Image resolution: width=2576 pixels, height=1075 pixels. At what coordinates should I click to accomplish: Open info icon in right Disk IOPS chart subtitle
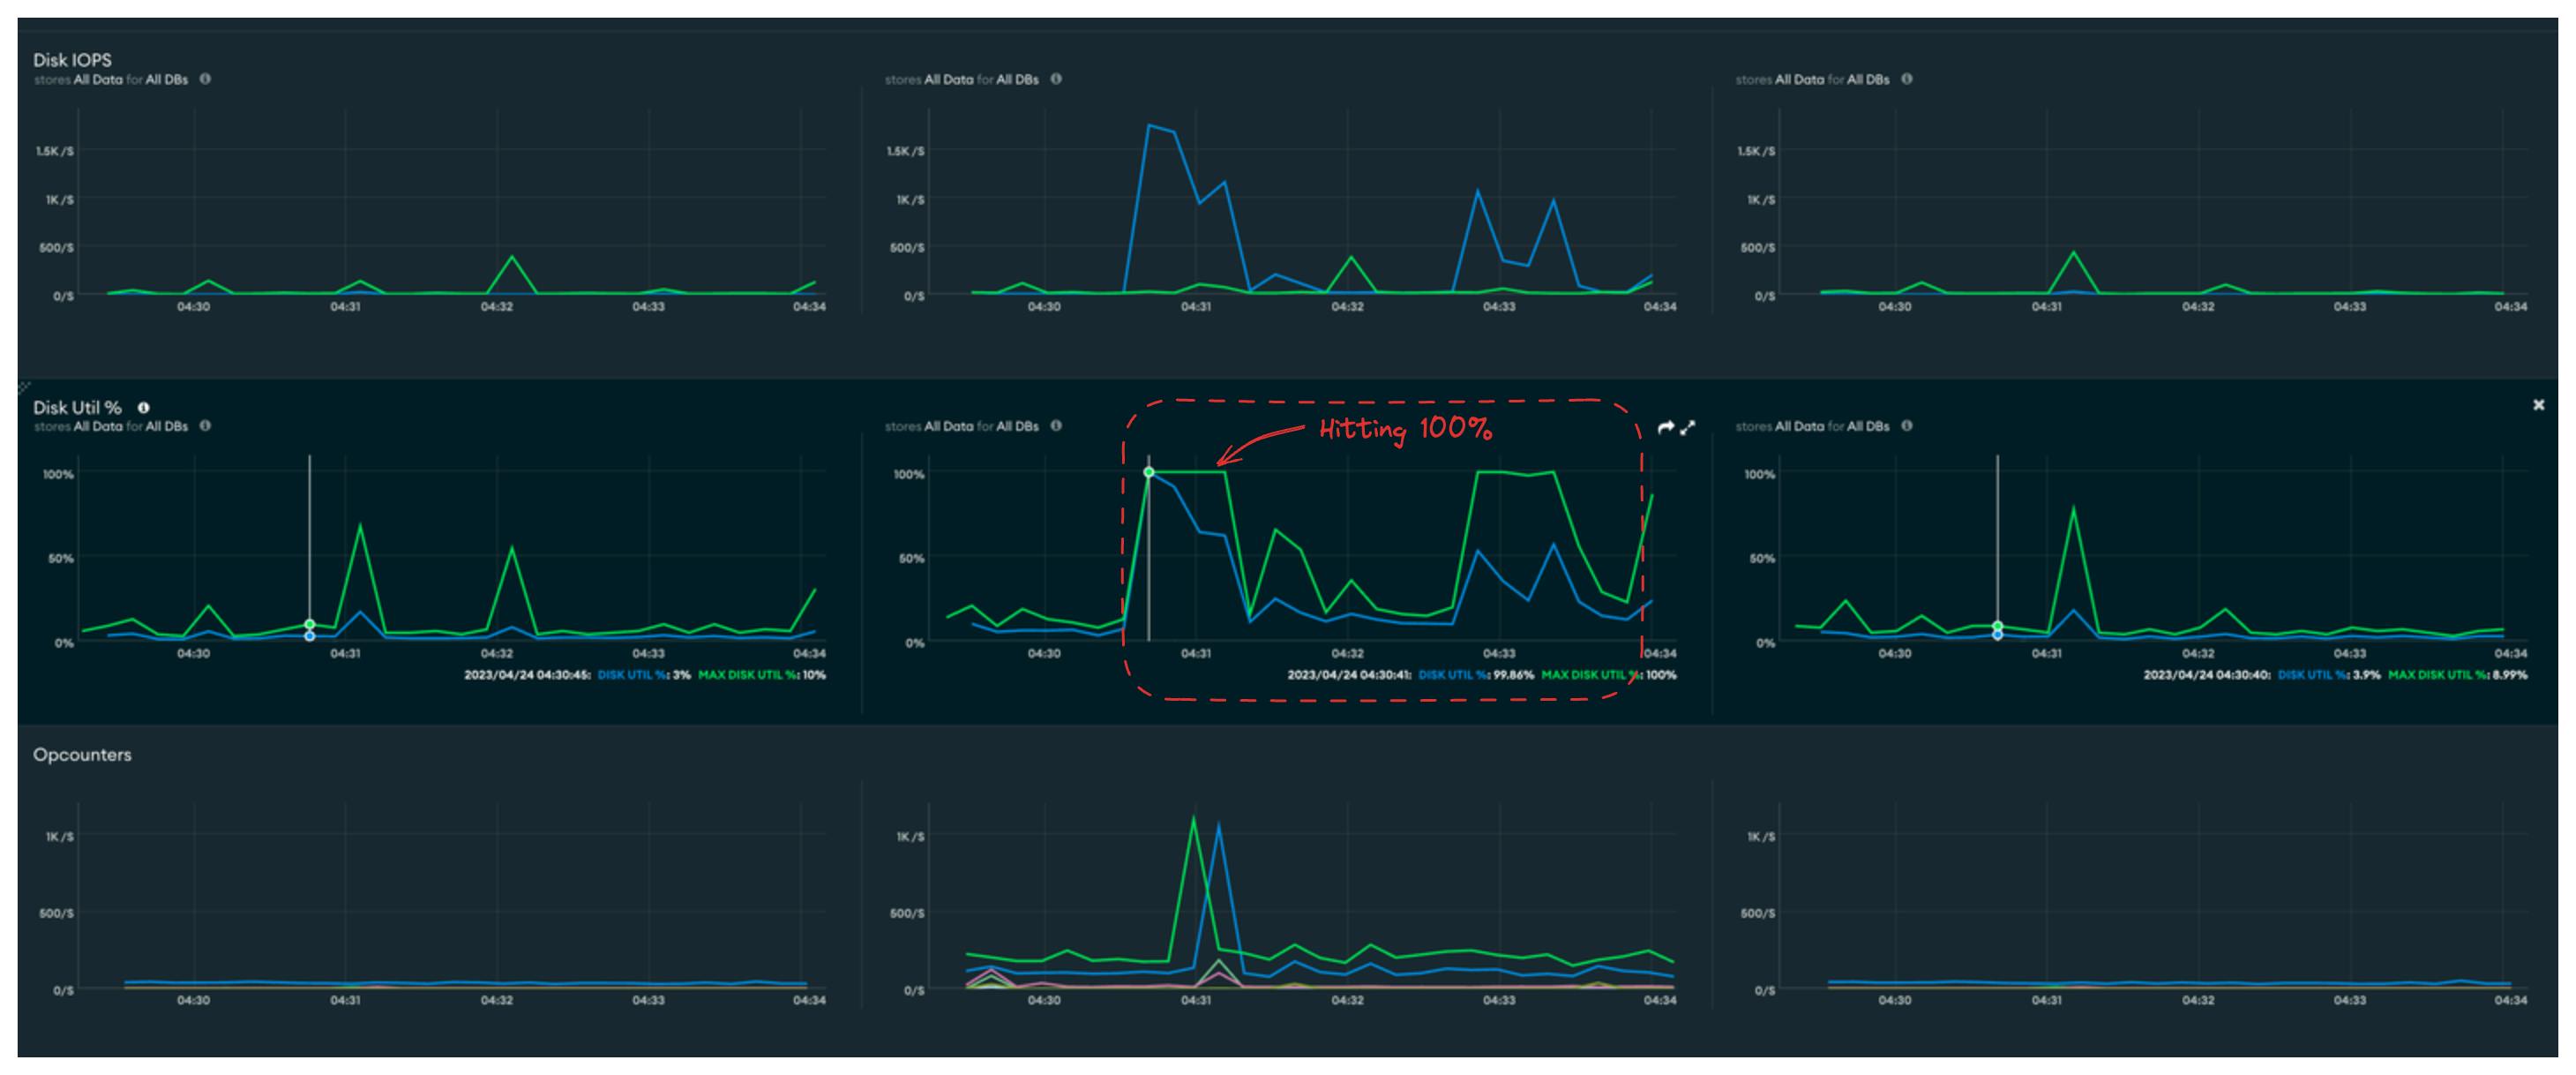point(1907,79)
